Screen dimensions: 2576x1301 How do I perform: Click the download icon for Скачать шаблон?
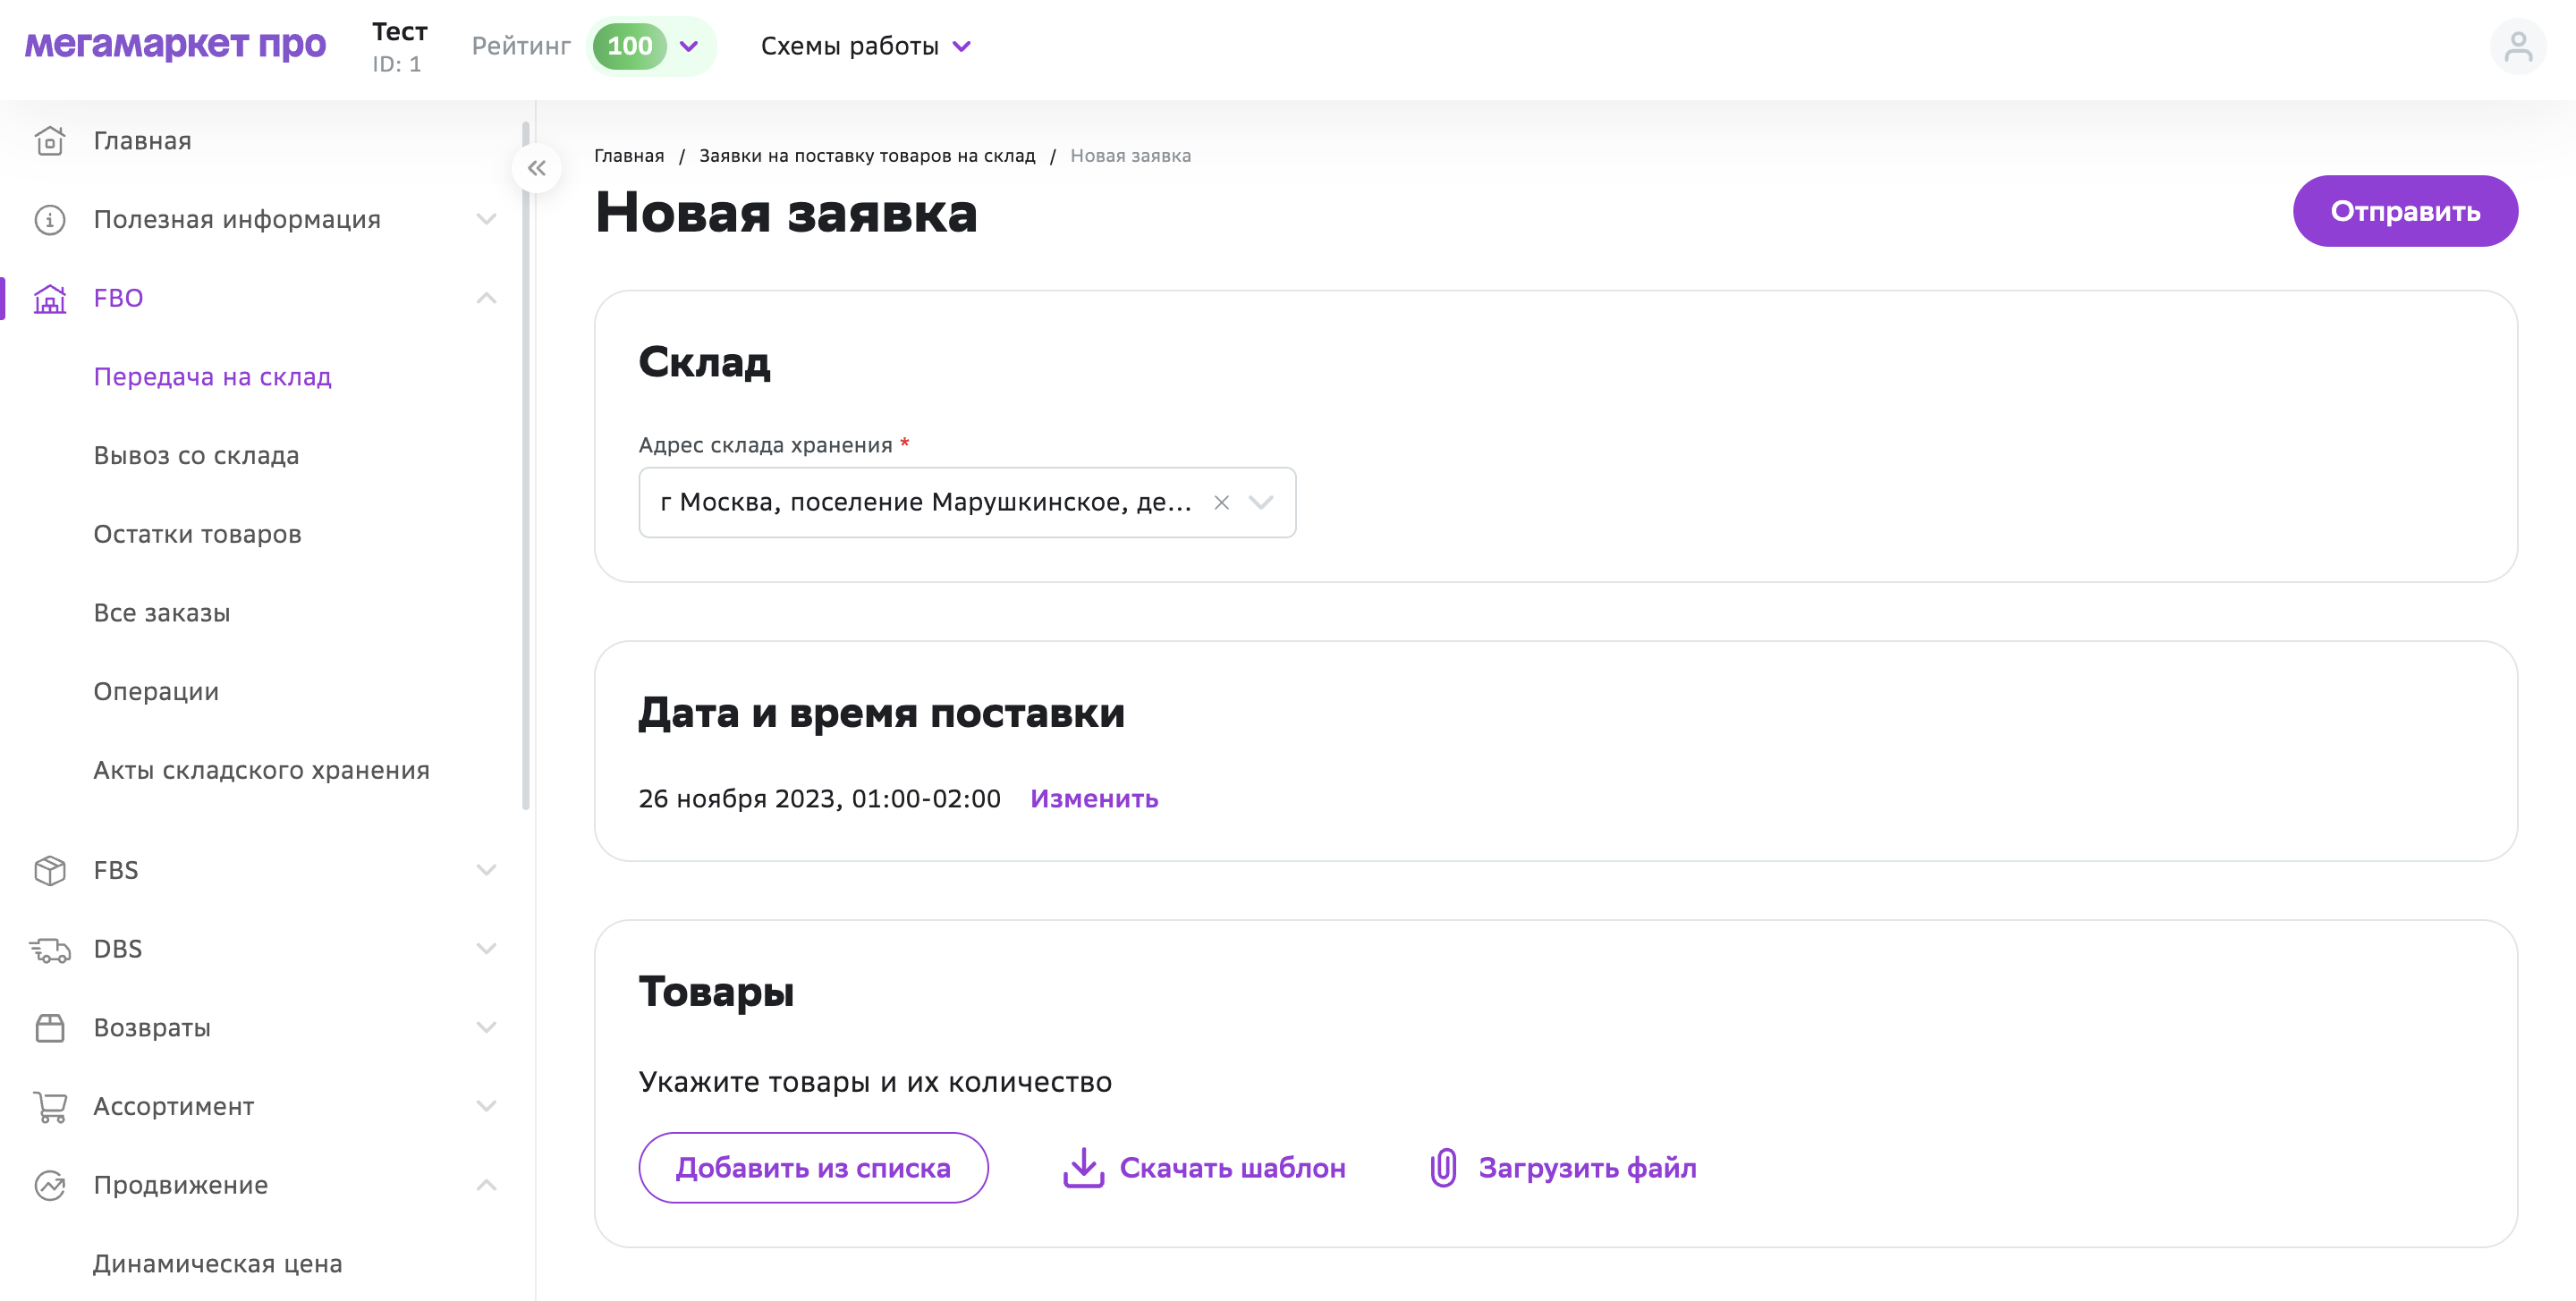(1083, 1168)
